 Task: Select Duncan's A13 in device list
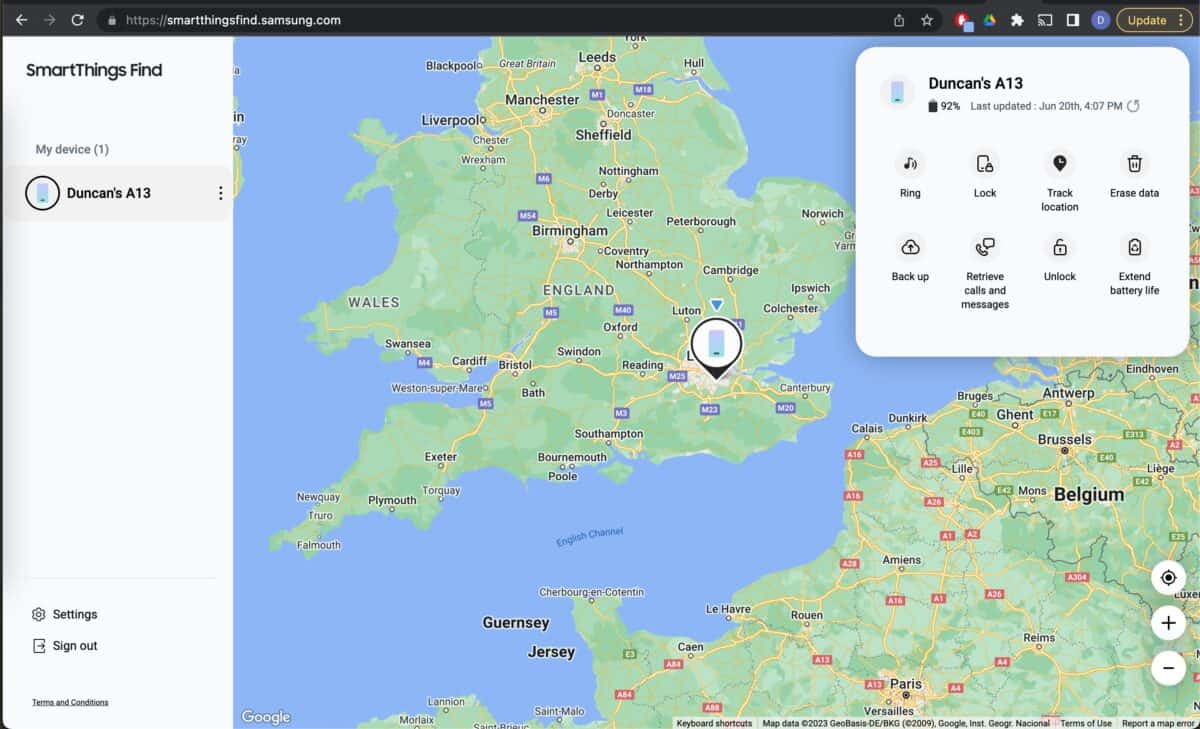pyautogui.click(x=116, y=193)
